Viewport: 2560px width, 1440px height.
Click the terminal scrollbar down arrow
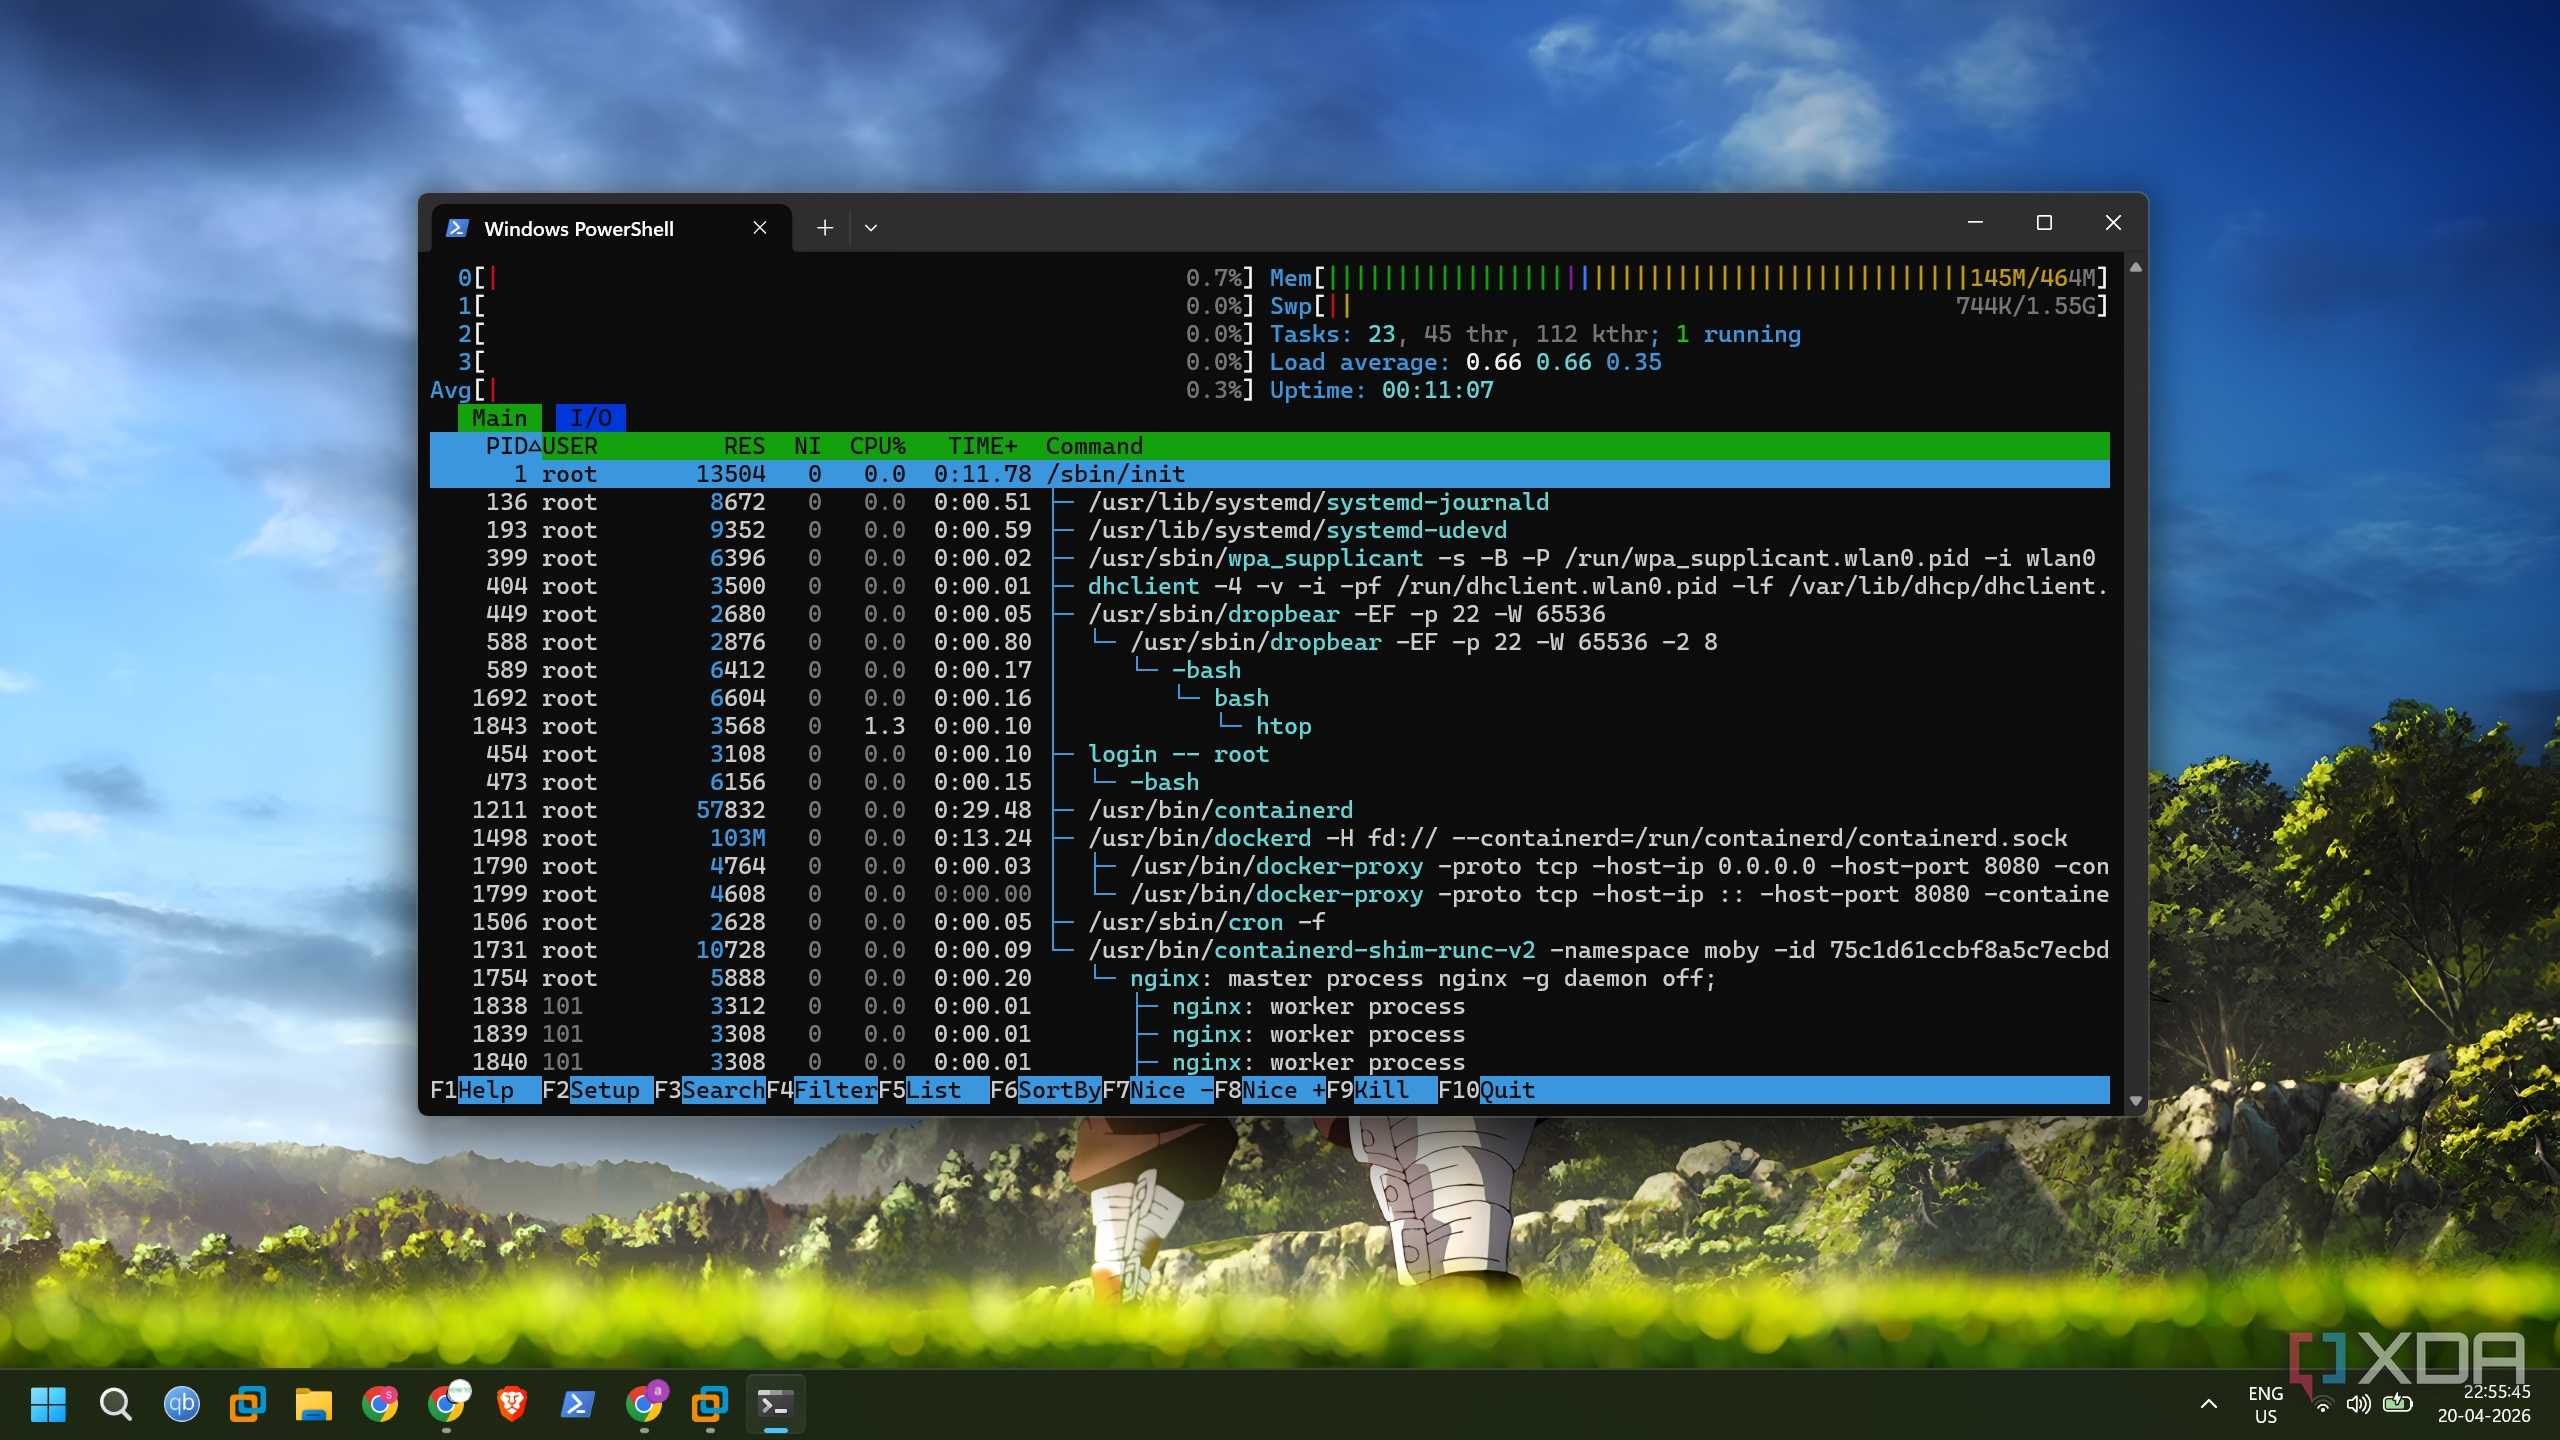[2136, 1100]
